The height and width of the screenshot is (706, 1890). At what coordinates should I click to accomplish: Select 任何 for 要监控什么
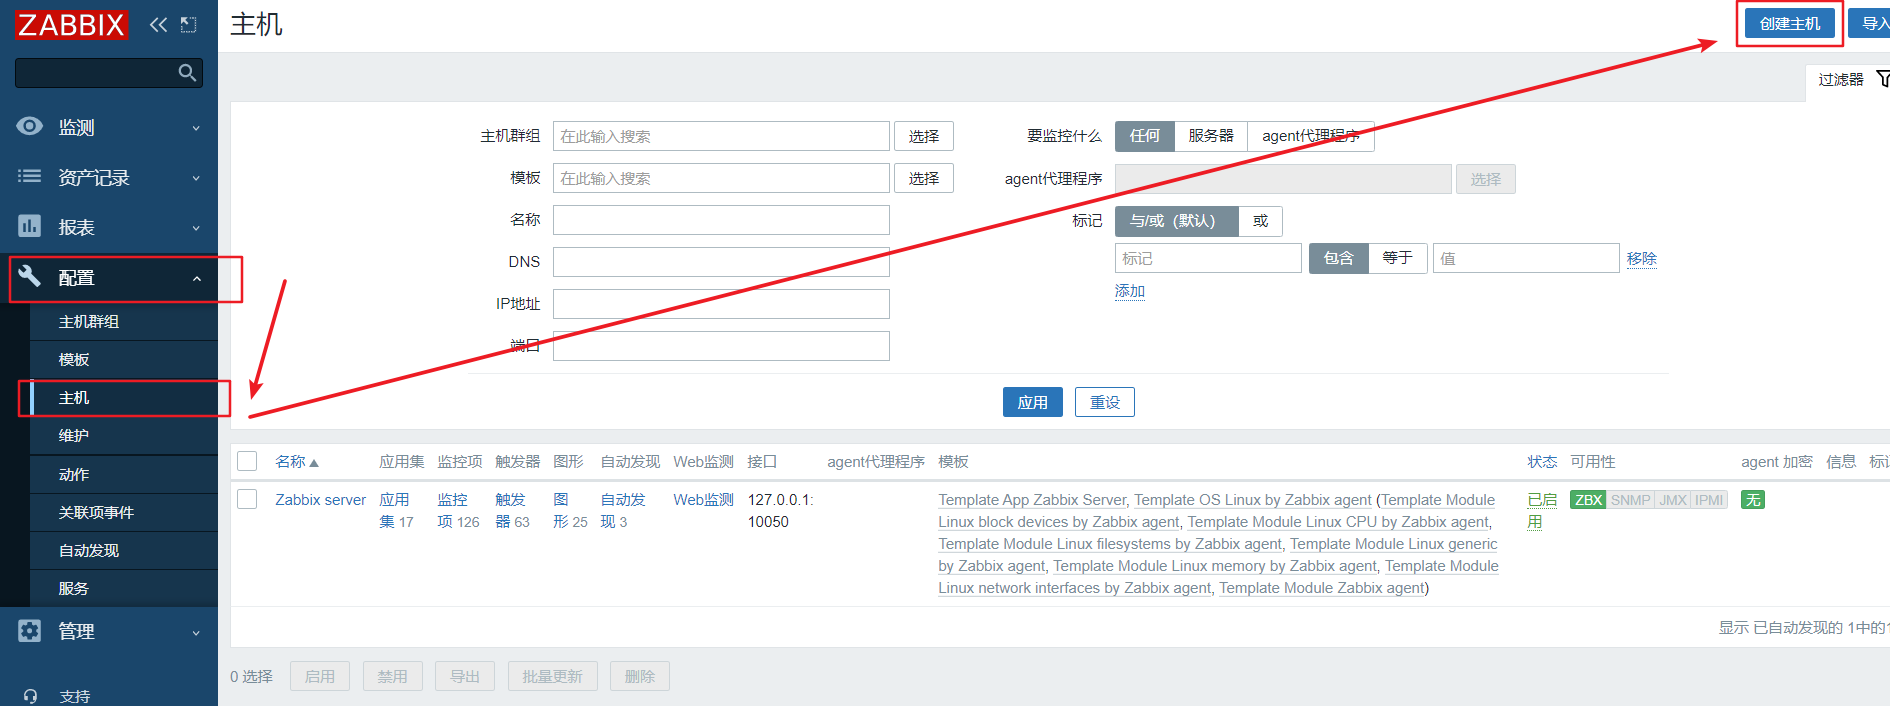[1145, 136]
